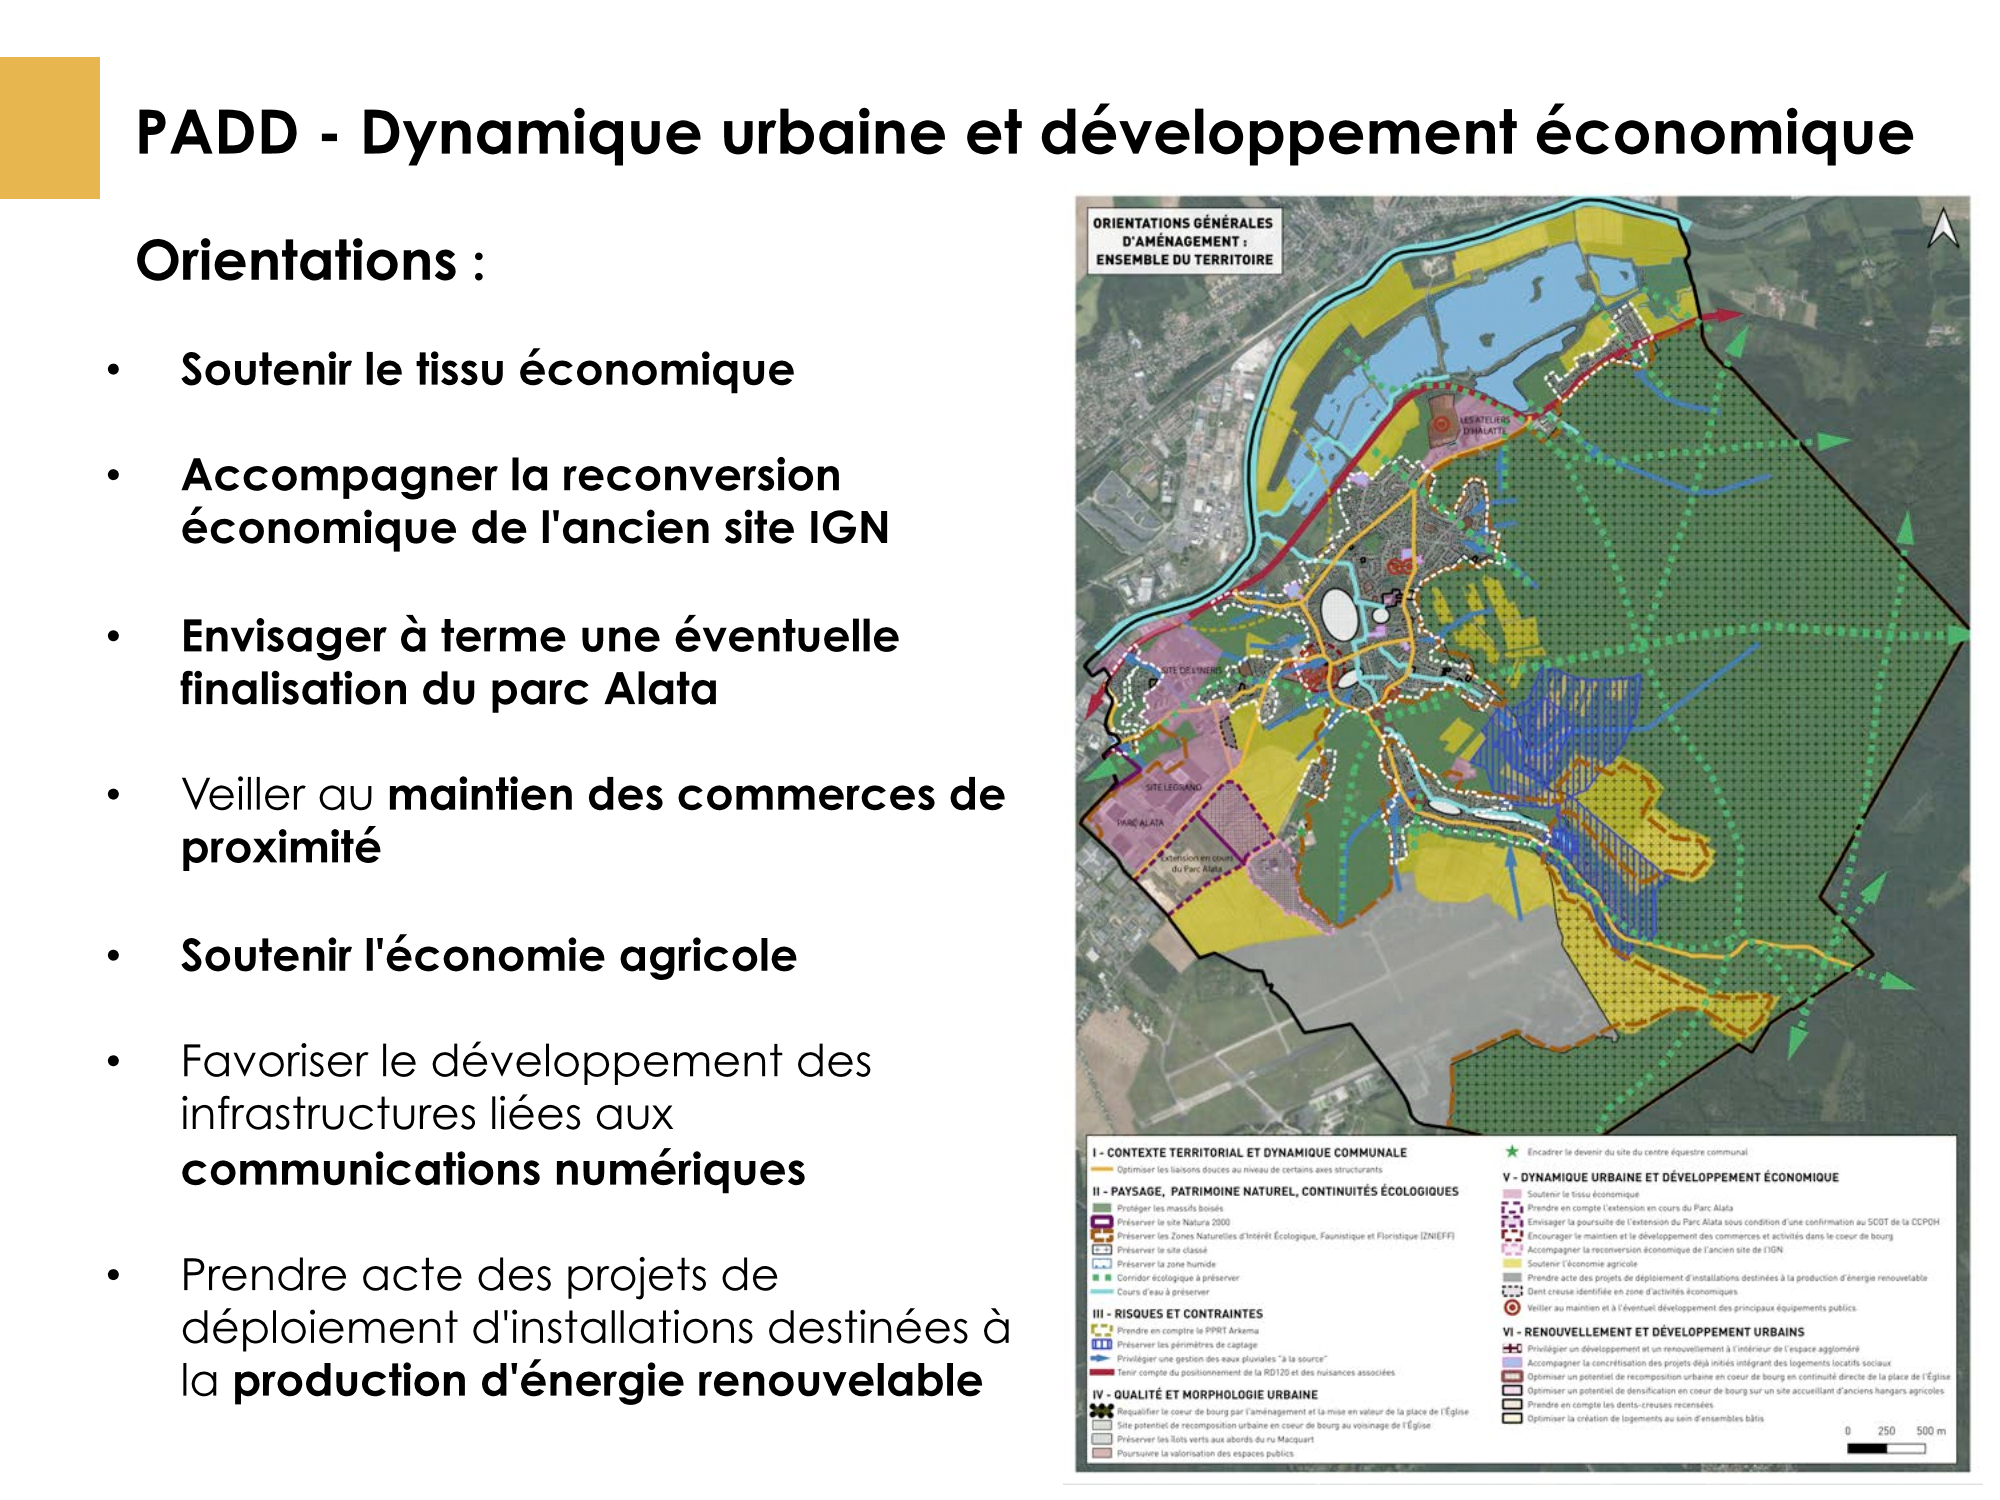Click legend text 'Prendre en compte les dents-creuses recensées'

coord(1620,1405)
